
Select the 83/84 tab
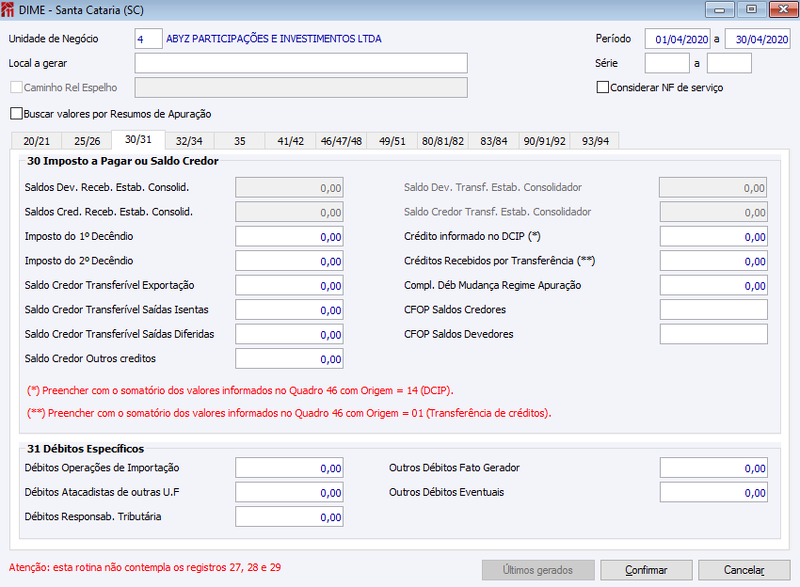[x=494, y=141]
